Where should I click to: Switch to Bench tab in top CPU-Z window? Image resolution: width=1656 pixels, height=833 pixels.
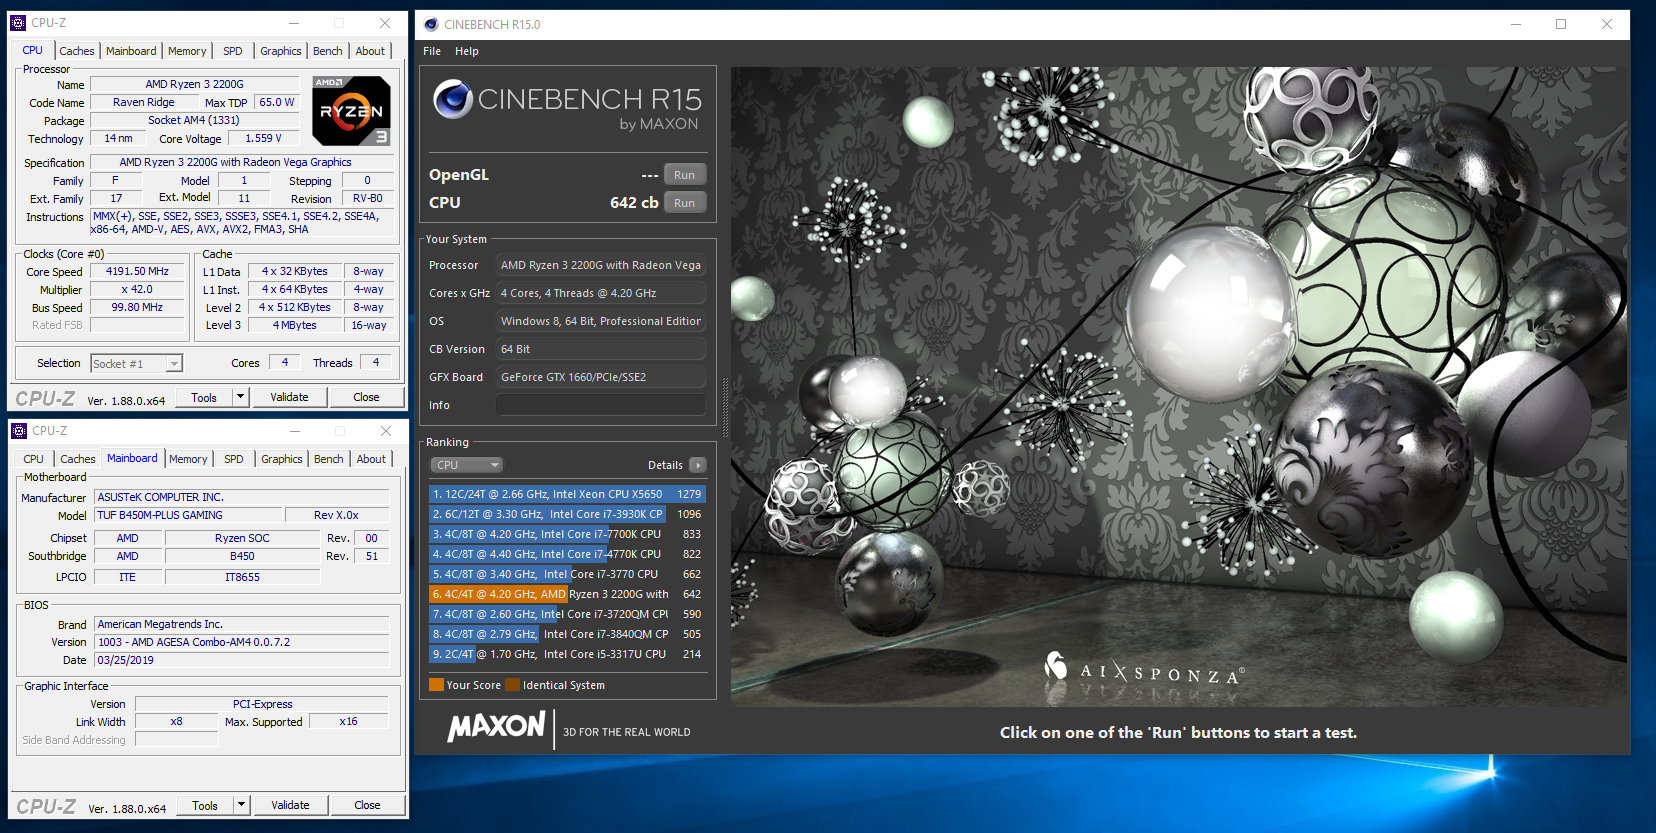coord(328,51)
